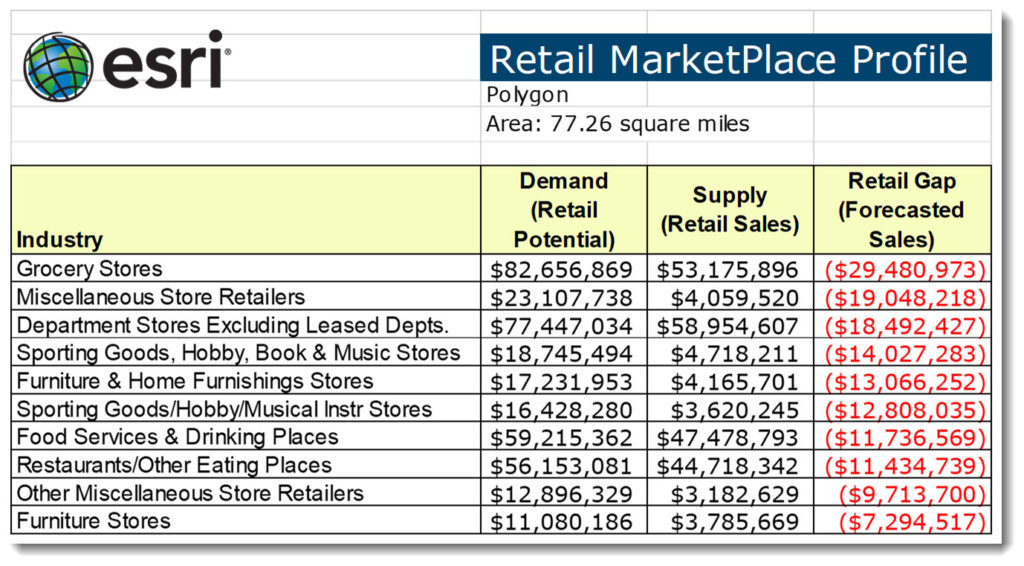
Task: Select Grocery Stores demand value $82,656,869
Action: (x=561, y=270)
